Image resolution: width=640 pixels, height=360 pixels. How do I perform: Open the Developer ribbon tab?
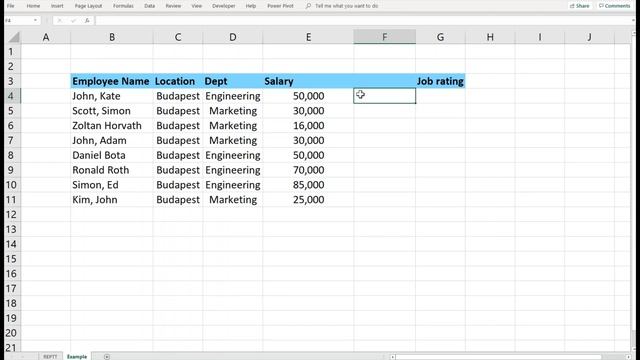224,6
